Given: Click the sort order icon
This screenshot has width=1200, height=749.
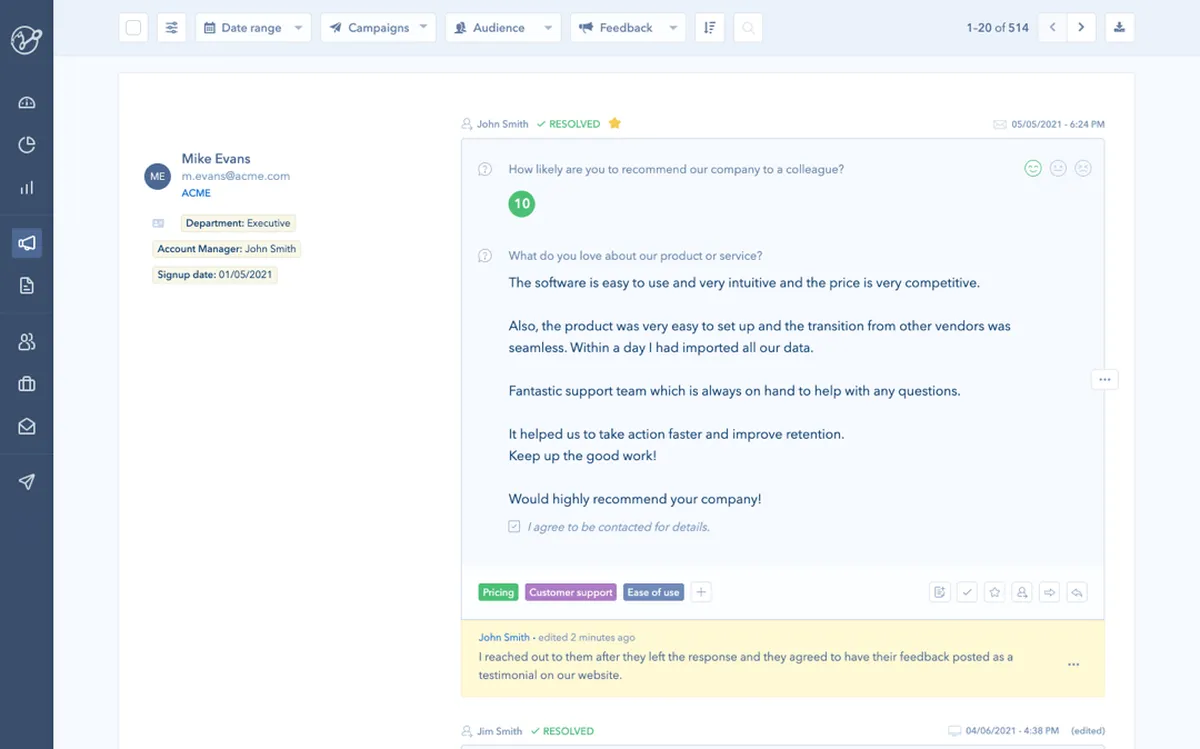Looking at the screenshot, I should tap(709, 28).
